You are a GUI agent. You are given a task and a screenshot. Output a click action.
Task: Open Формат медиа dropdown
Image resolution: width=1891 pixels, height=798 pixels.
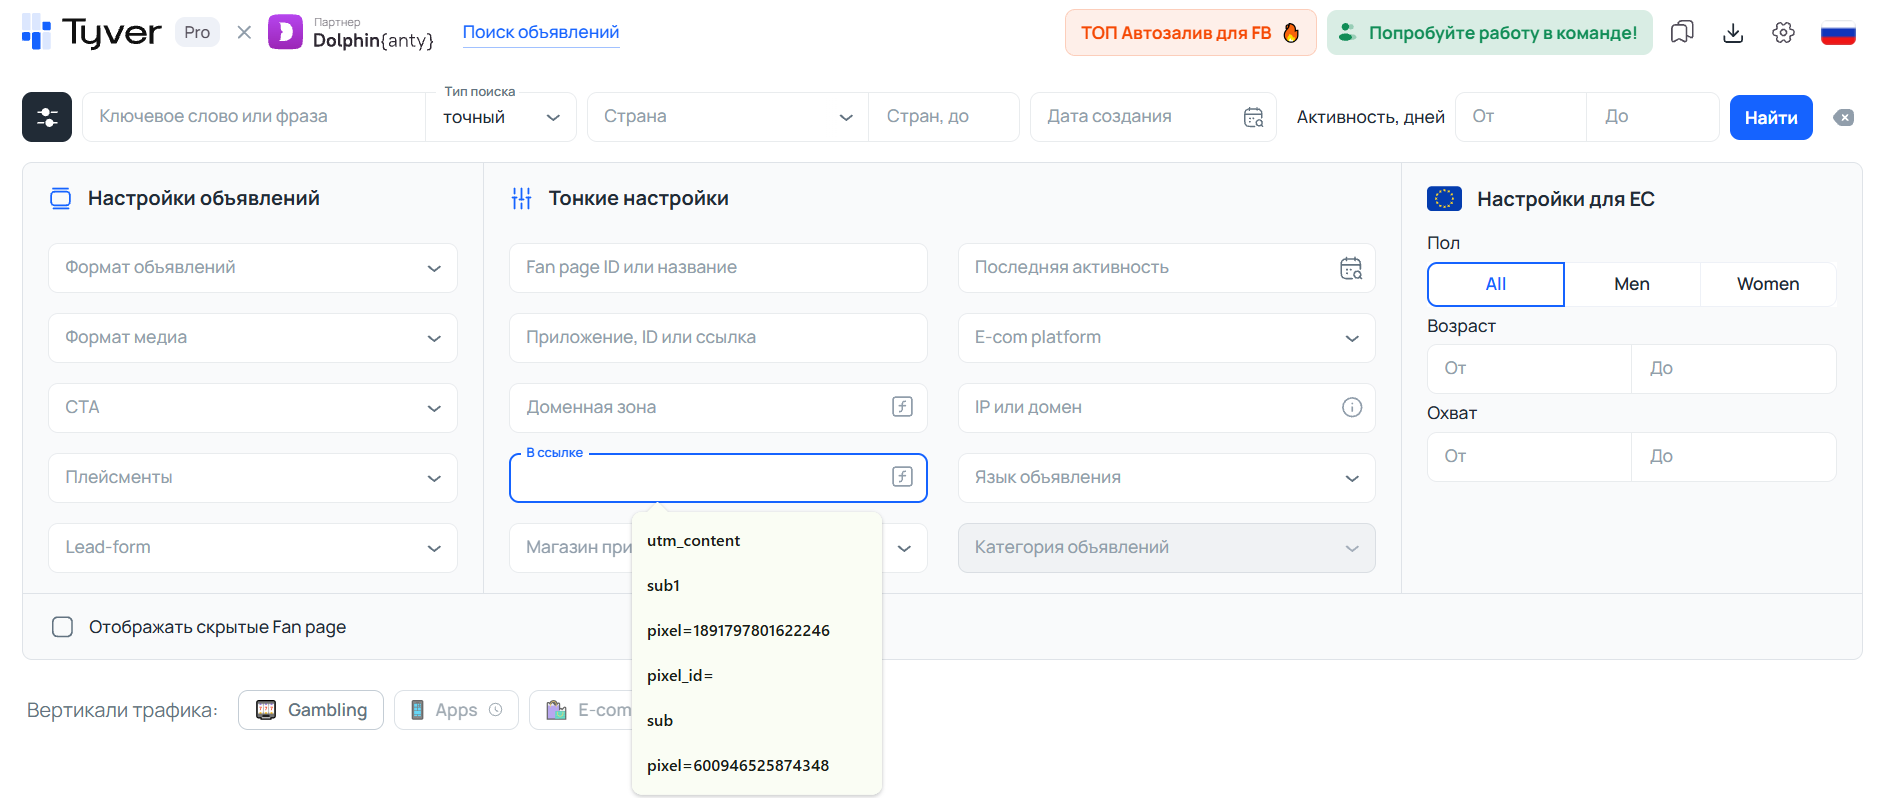[x=253, y=338]
